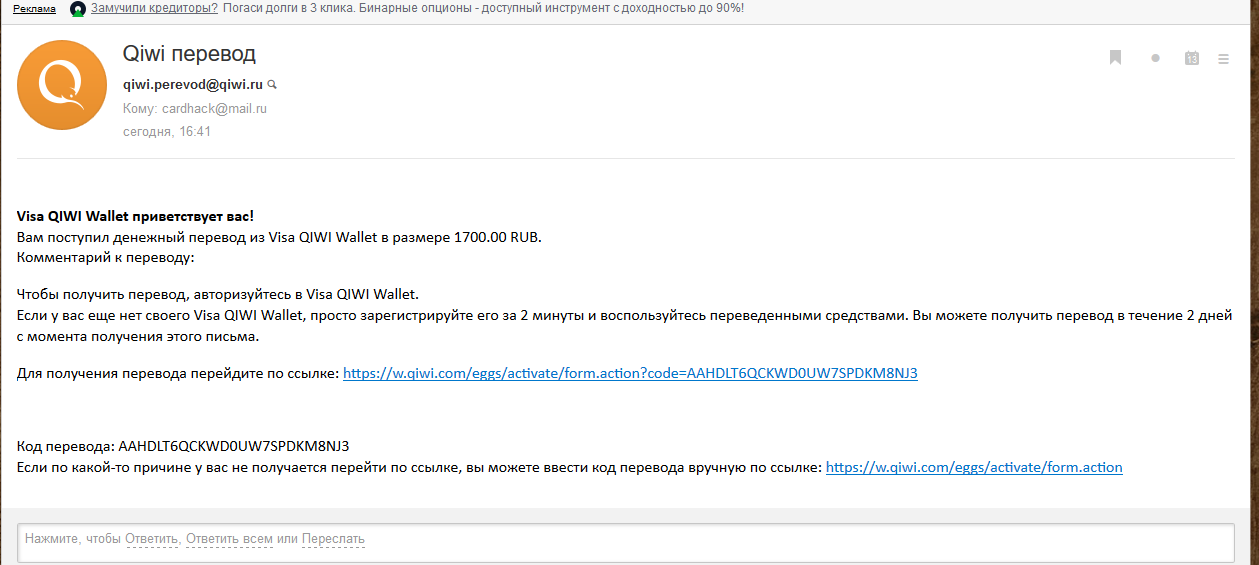1259x565 pixels.
Task: Open the QIWI activation link with code
Action: 630,373
